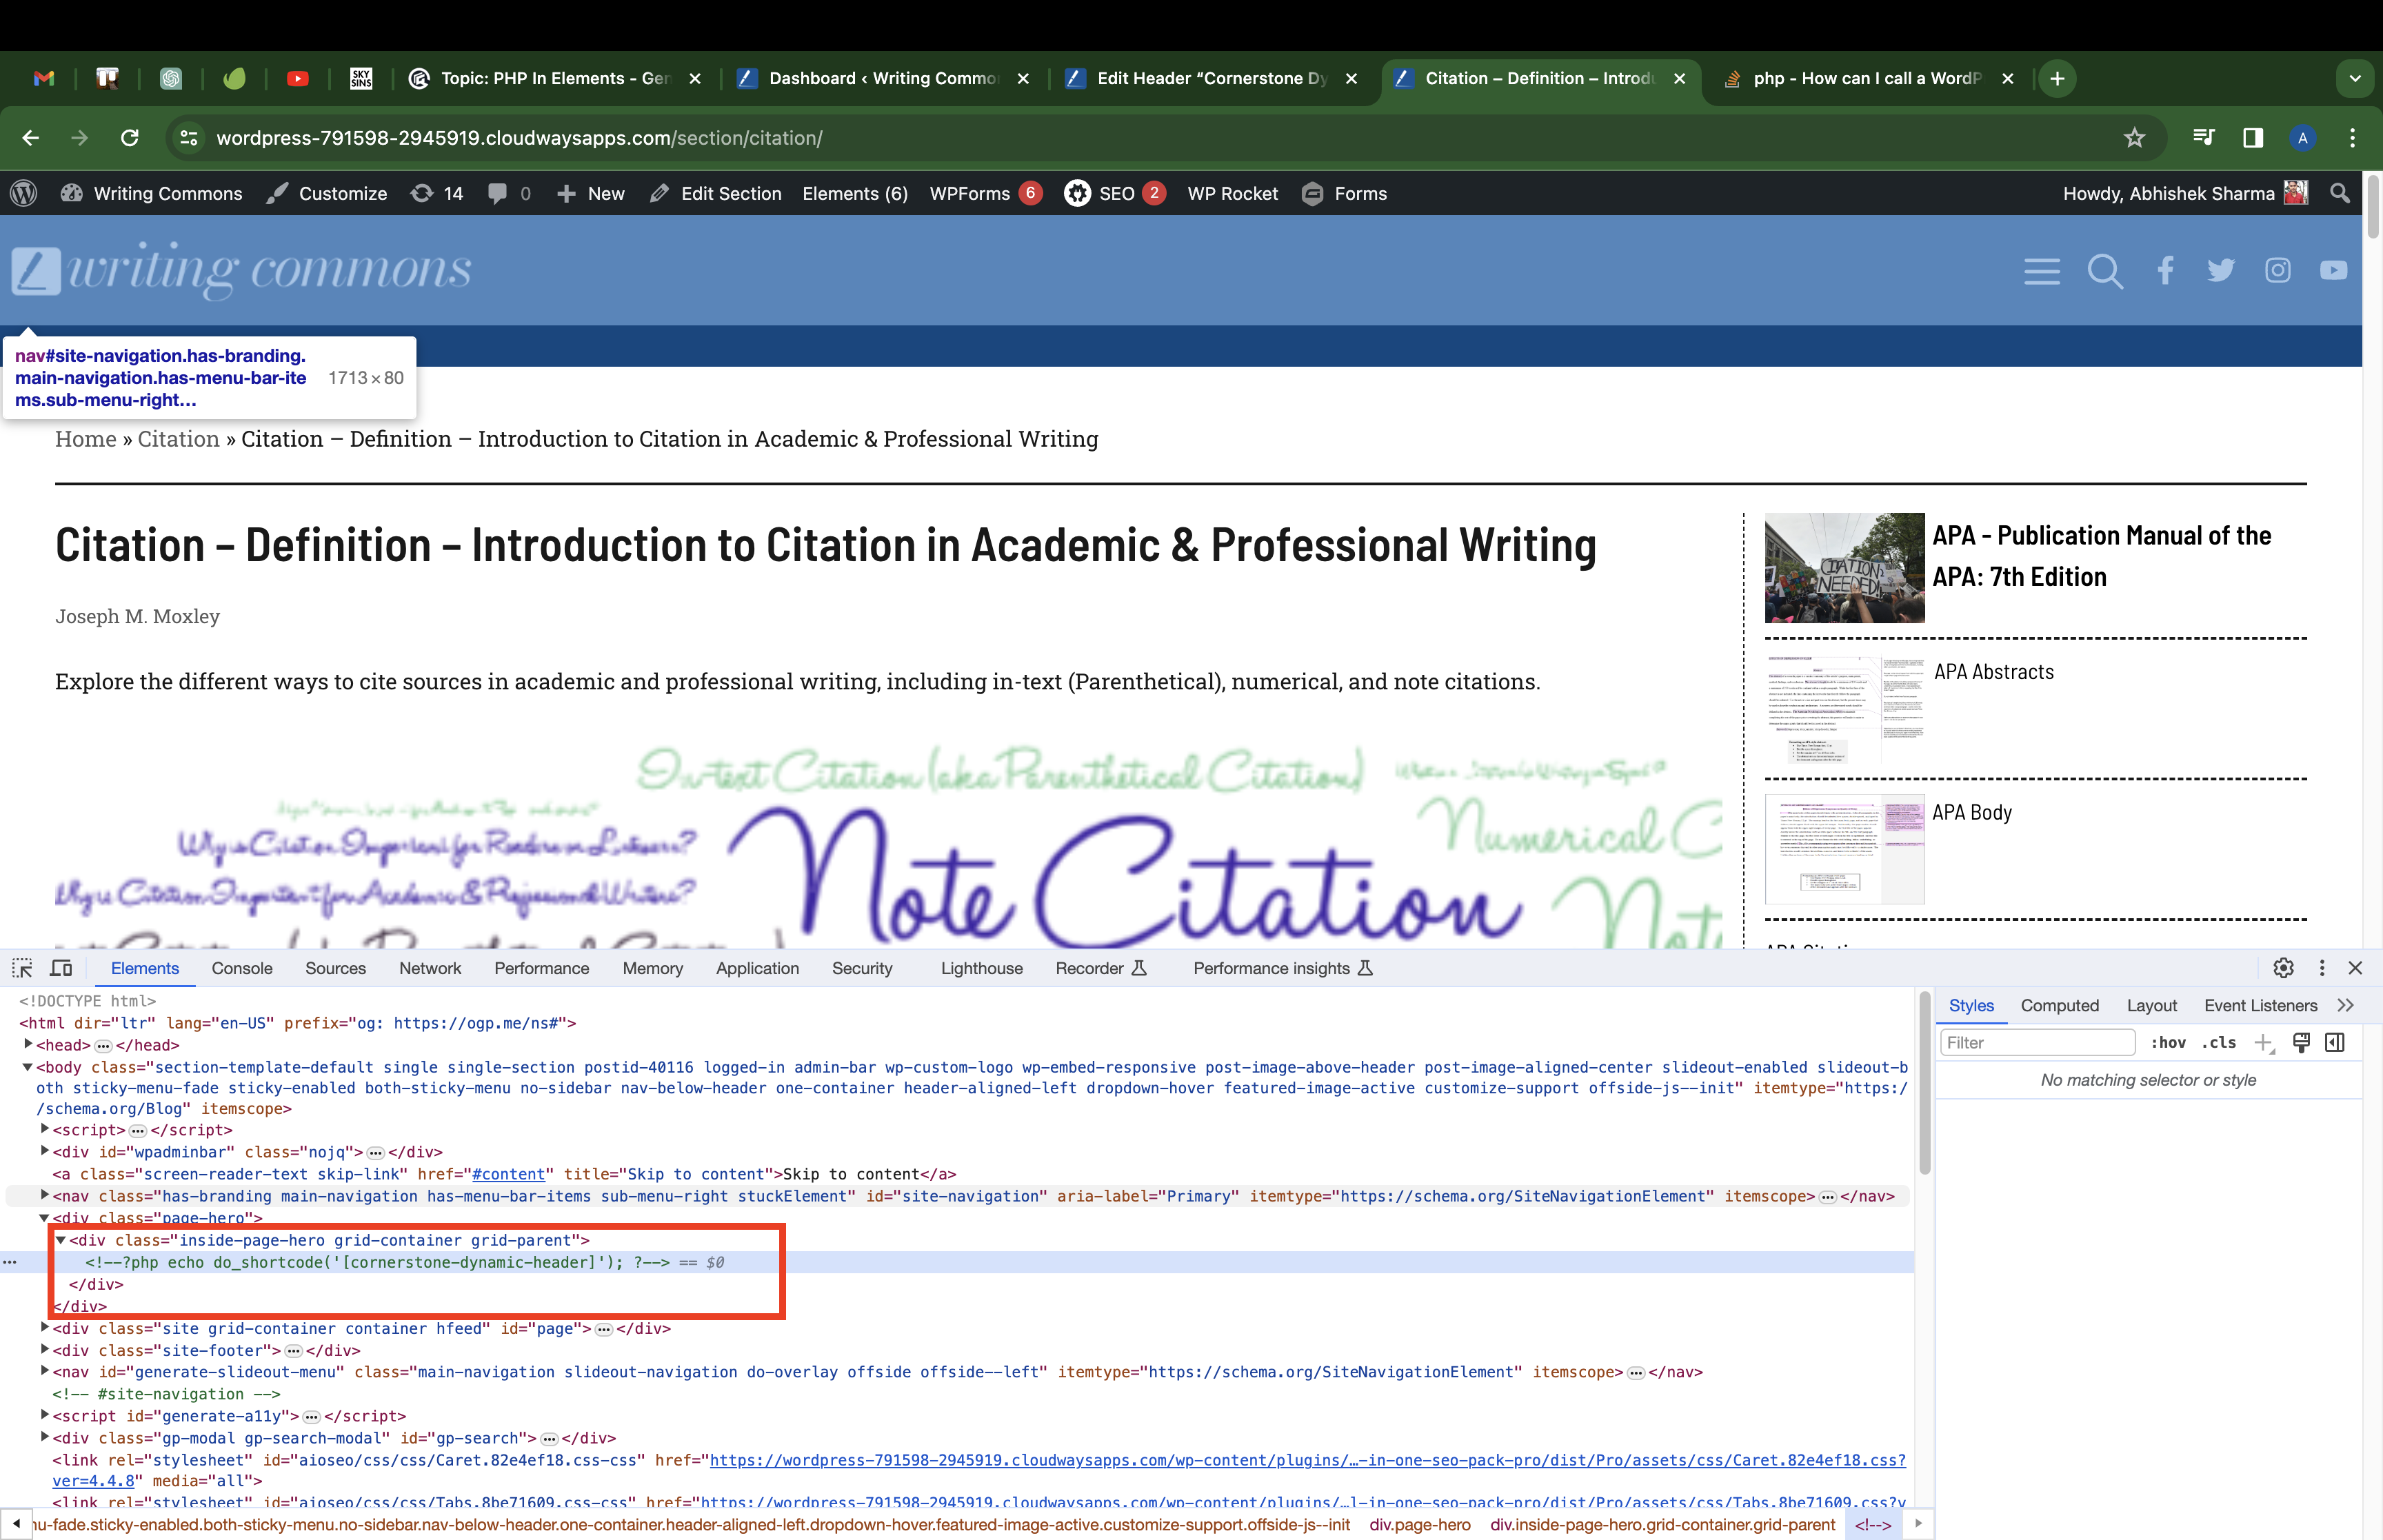This screenshot has width=2383, height=1540.
Task: Open APA Publication Manual thumbnail image
Action: tap(1844, 568)
